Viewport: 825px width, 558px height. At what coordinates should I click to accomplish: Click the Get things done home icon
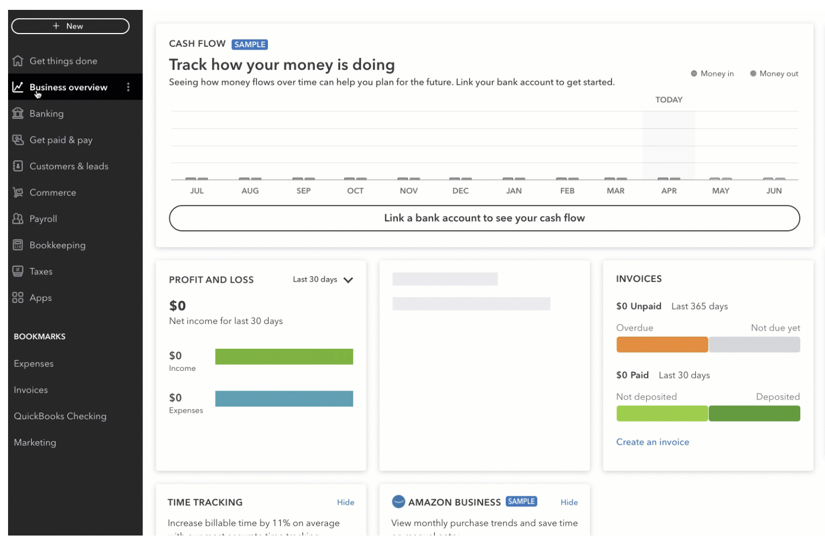(18, 61)
